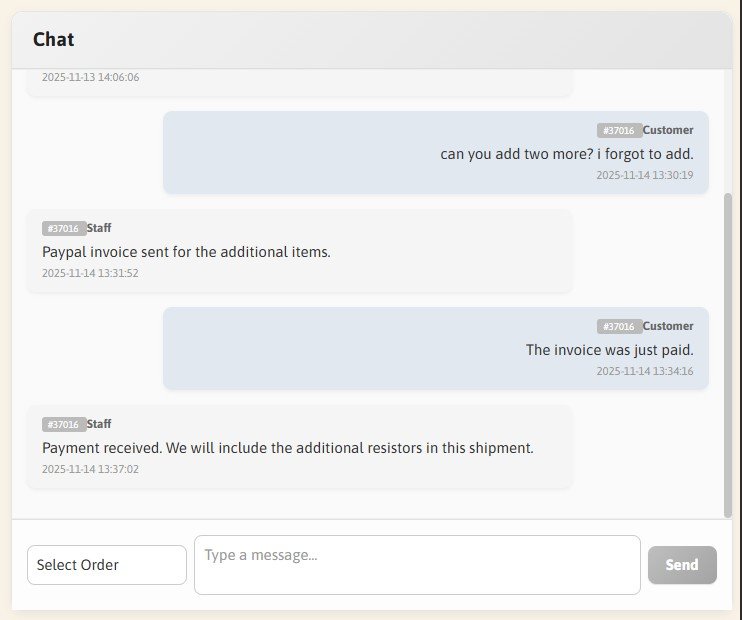Screen dimensions: 742x620
Task: Click Staff label on Payment received message
Action: (x=99, y=425)
